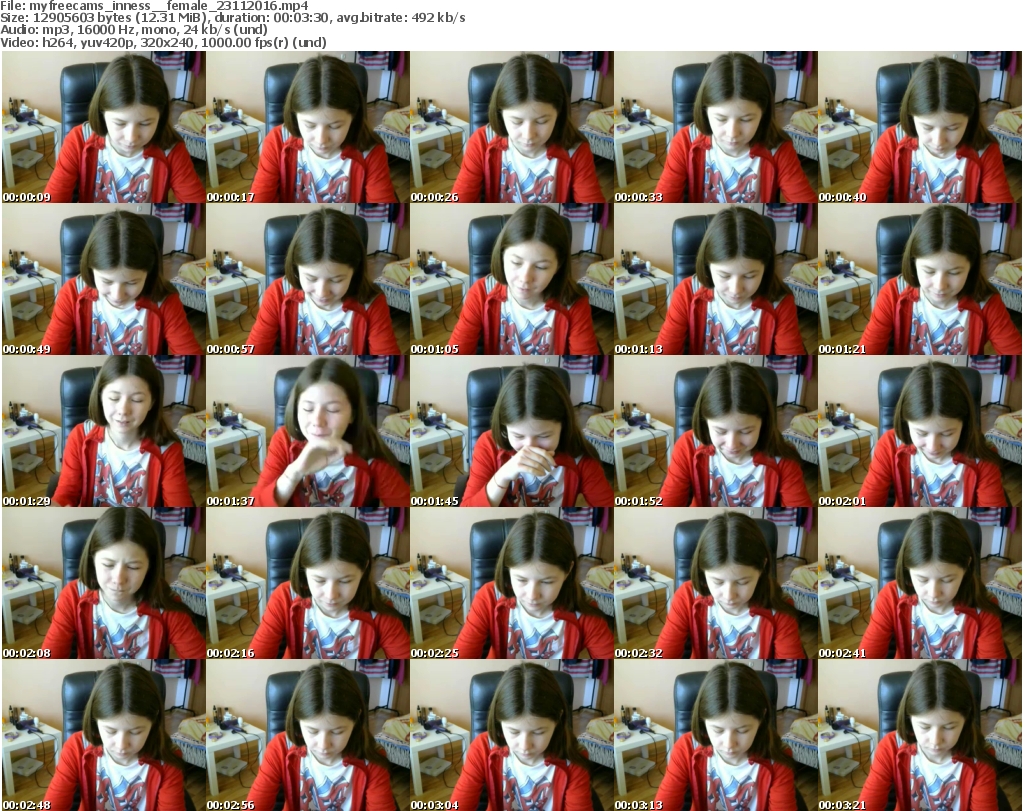Select the frame stamped 00:01:29
1024x811 pixels.
pyautogui.click(x=104, y=432)
